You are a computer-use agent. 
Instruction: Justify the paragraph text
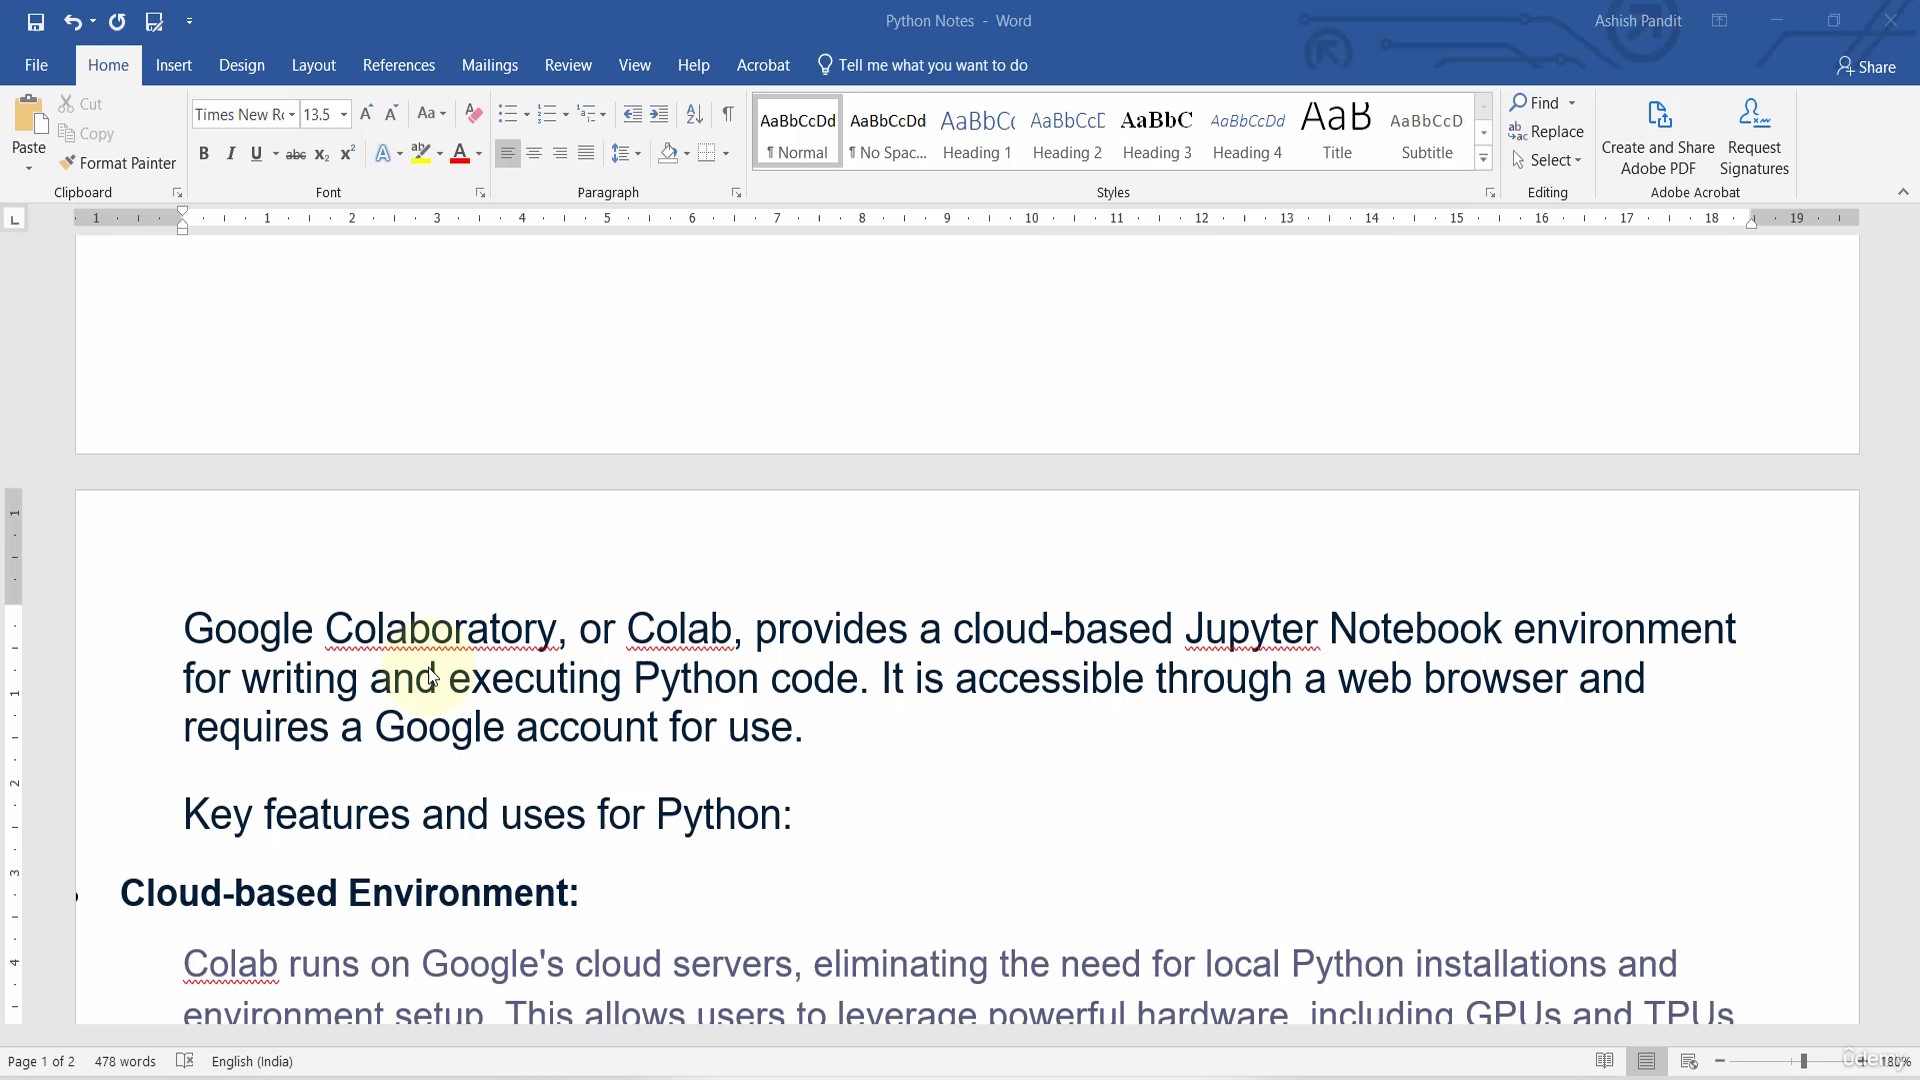[586, 154]
